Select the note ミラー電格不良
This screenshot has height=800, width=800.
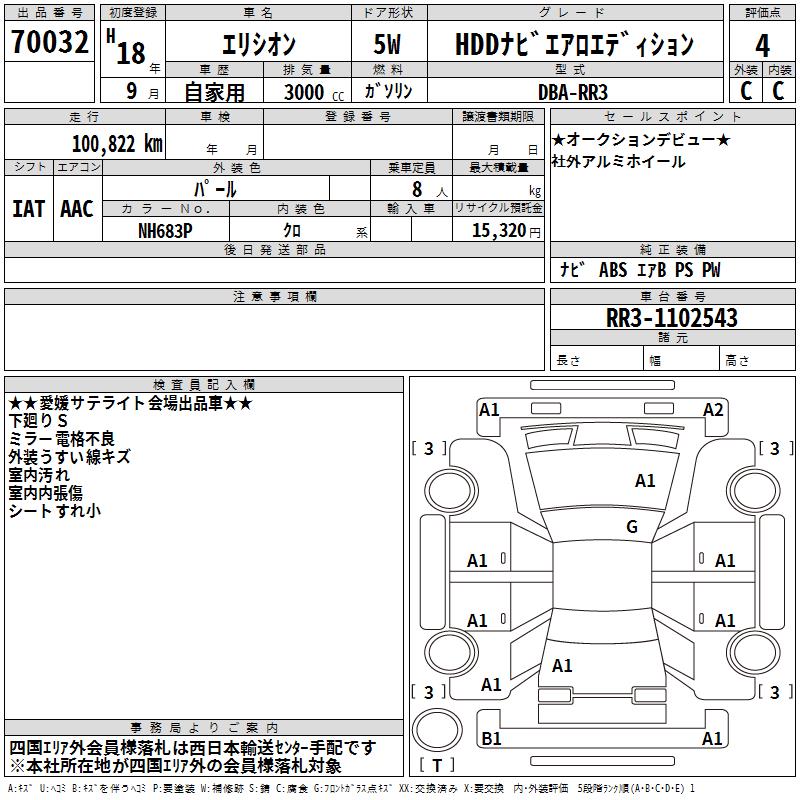click(62, 439)
